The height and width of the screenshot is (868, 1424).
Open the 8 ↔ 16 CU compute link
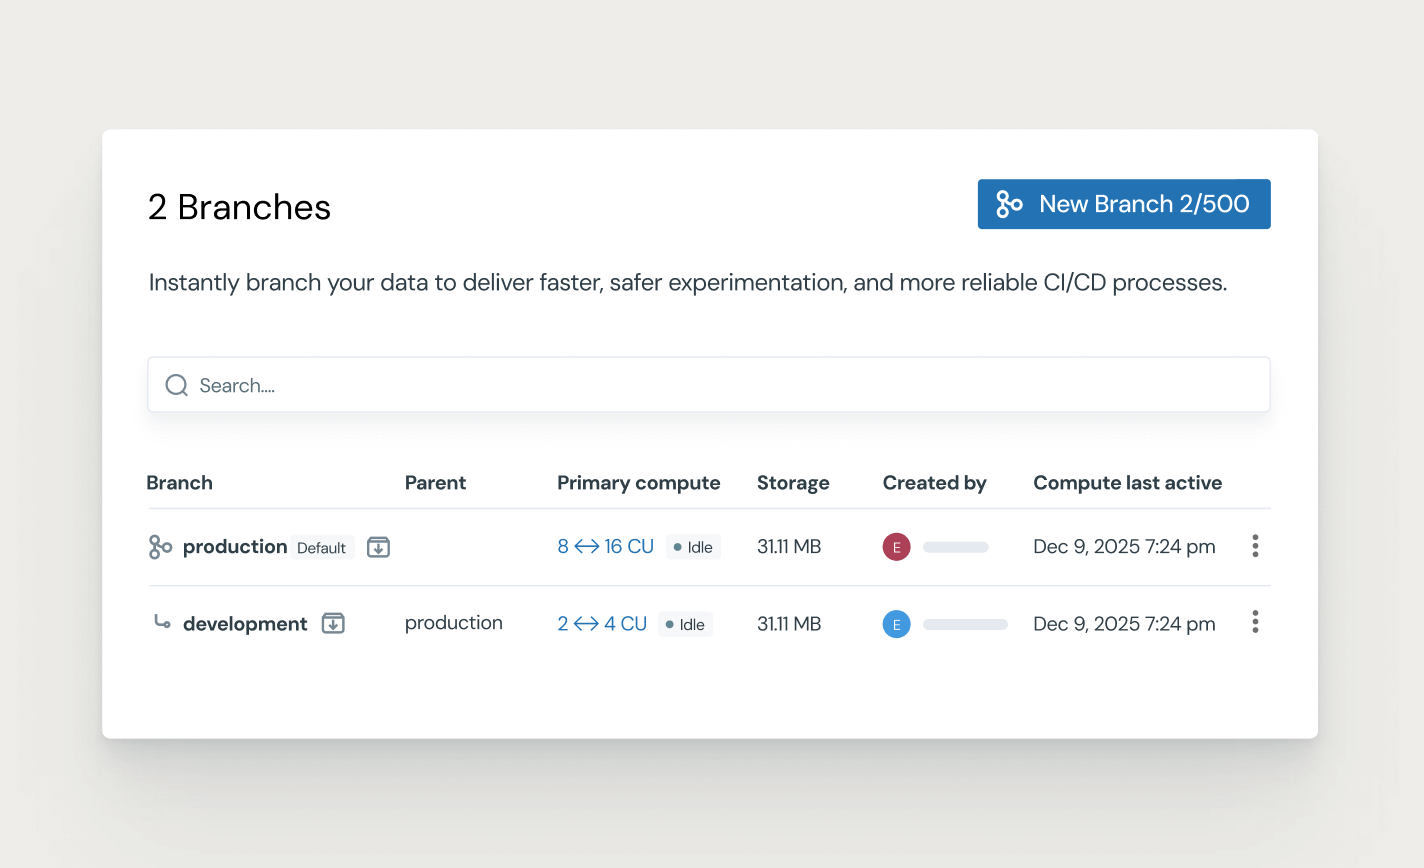(x=606, y=547)
